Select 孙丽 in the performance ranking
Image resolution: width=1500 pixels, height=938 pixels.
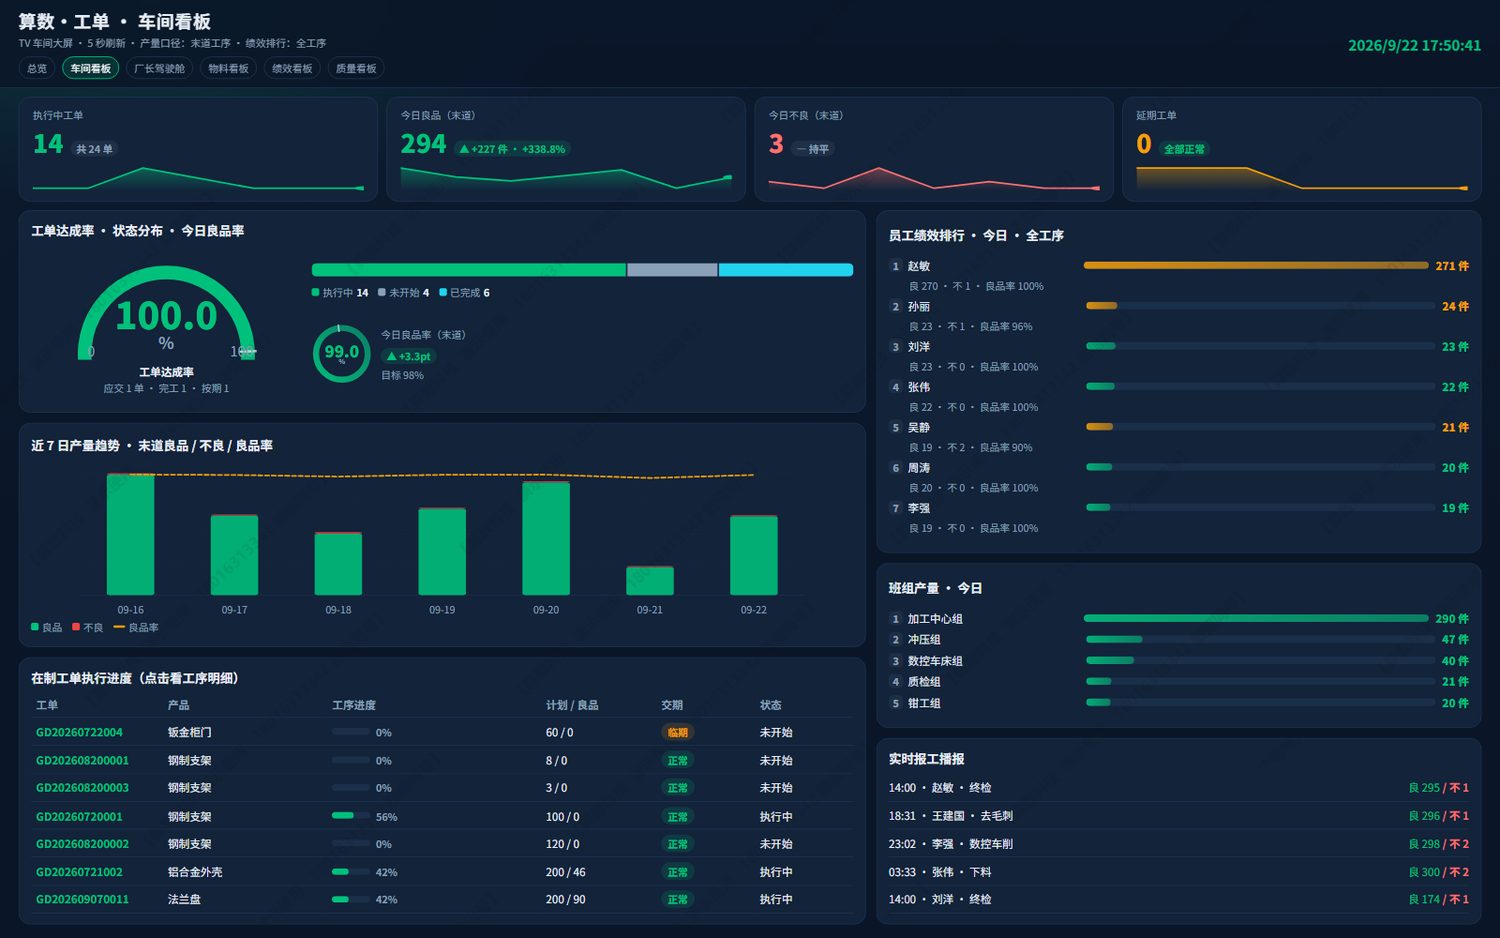point(1179,316)
